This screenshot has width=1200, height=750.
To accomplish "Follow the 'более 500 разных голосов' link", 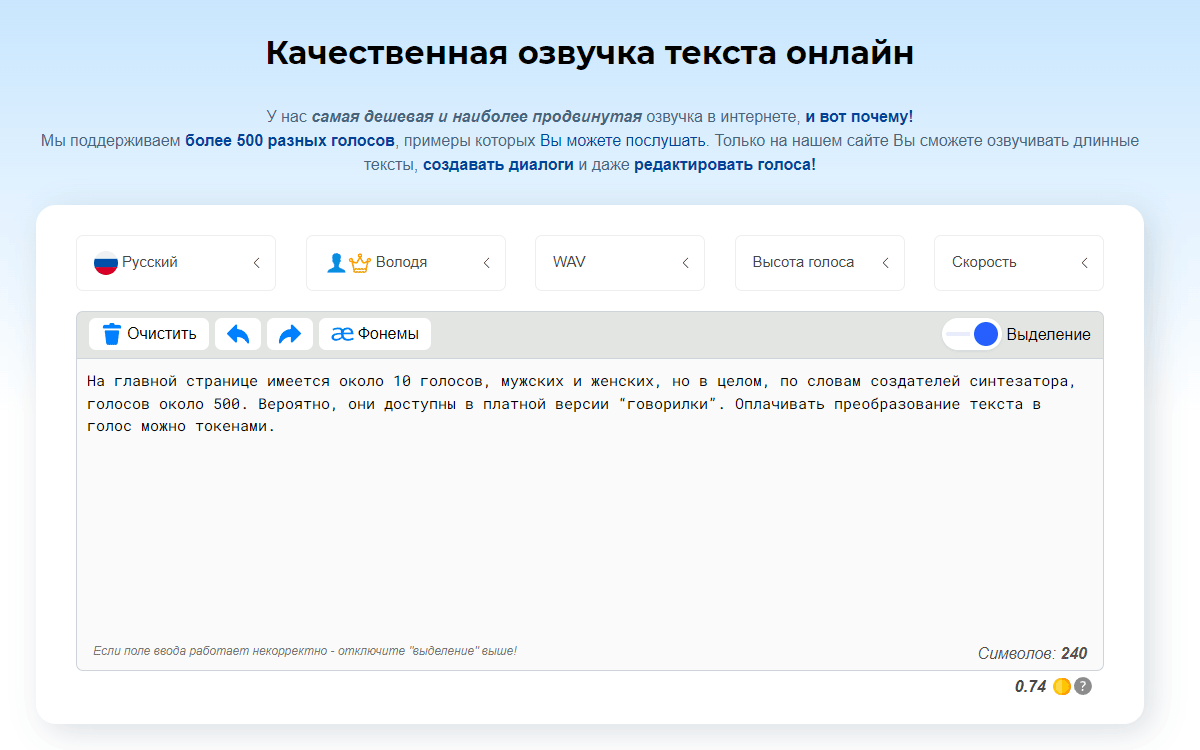I will coord(290,140).
